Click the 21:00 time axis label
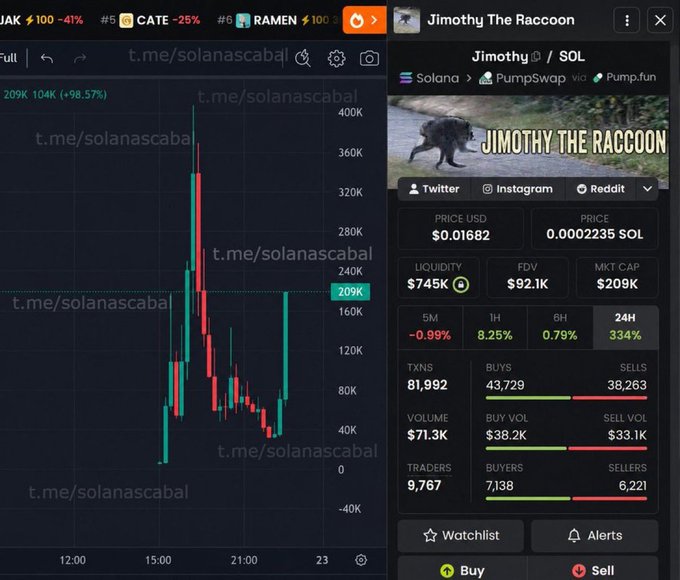This screenshot has width=680, height=580. coord(244,560)
